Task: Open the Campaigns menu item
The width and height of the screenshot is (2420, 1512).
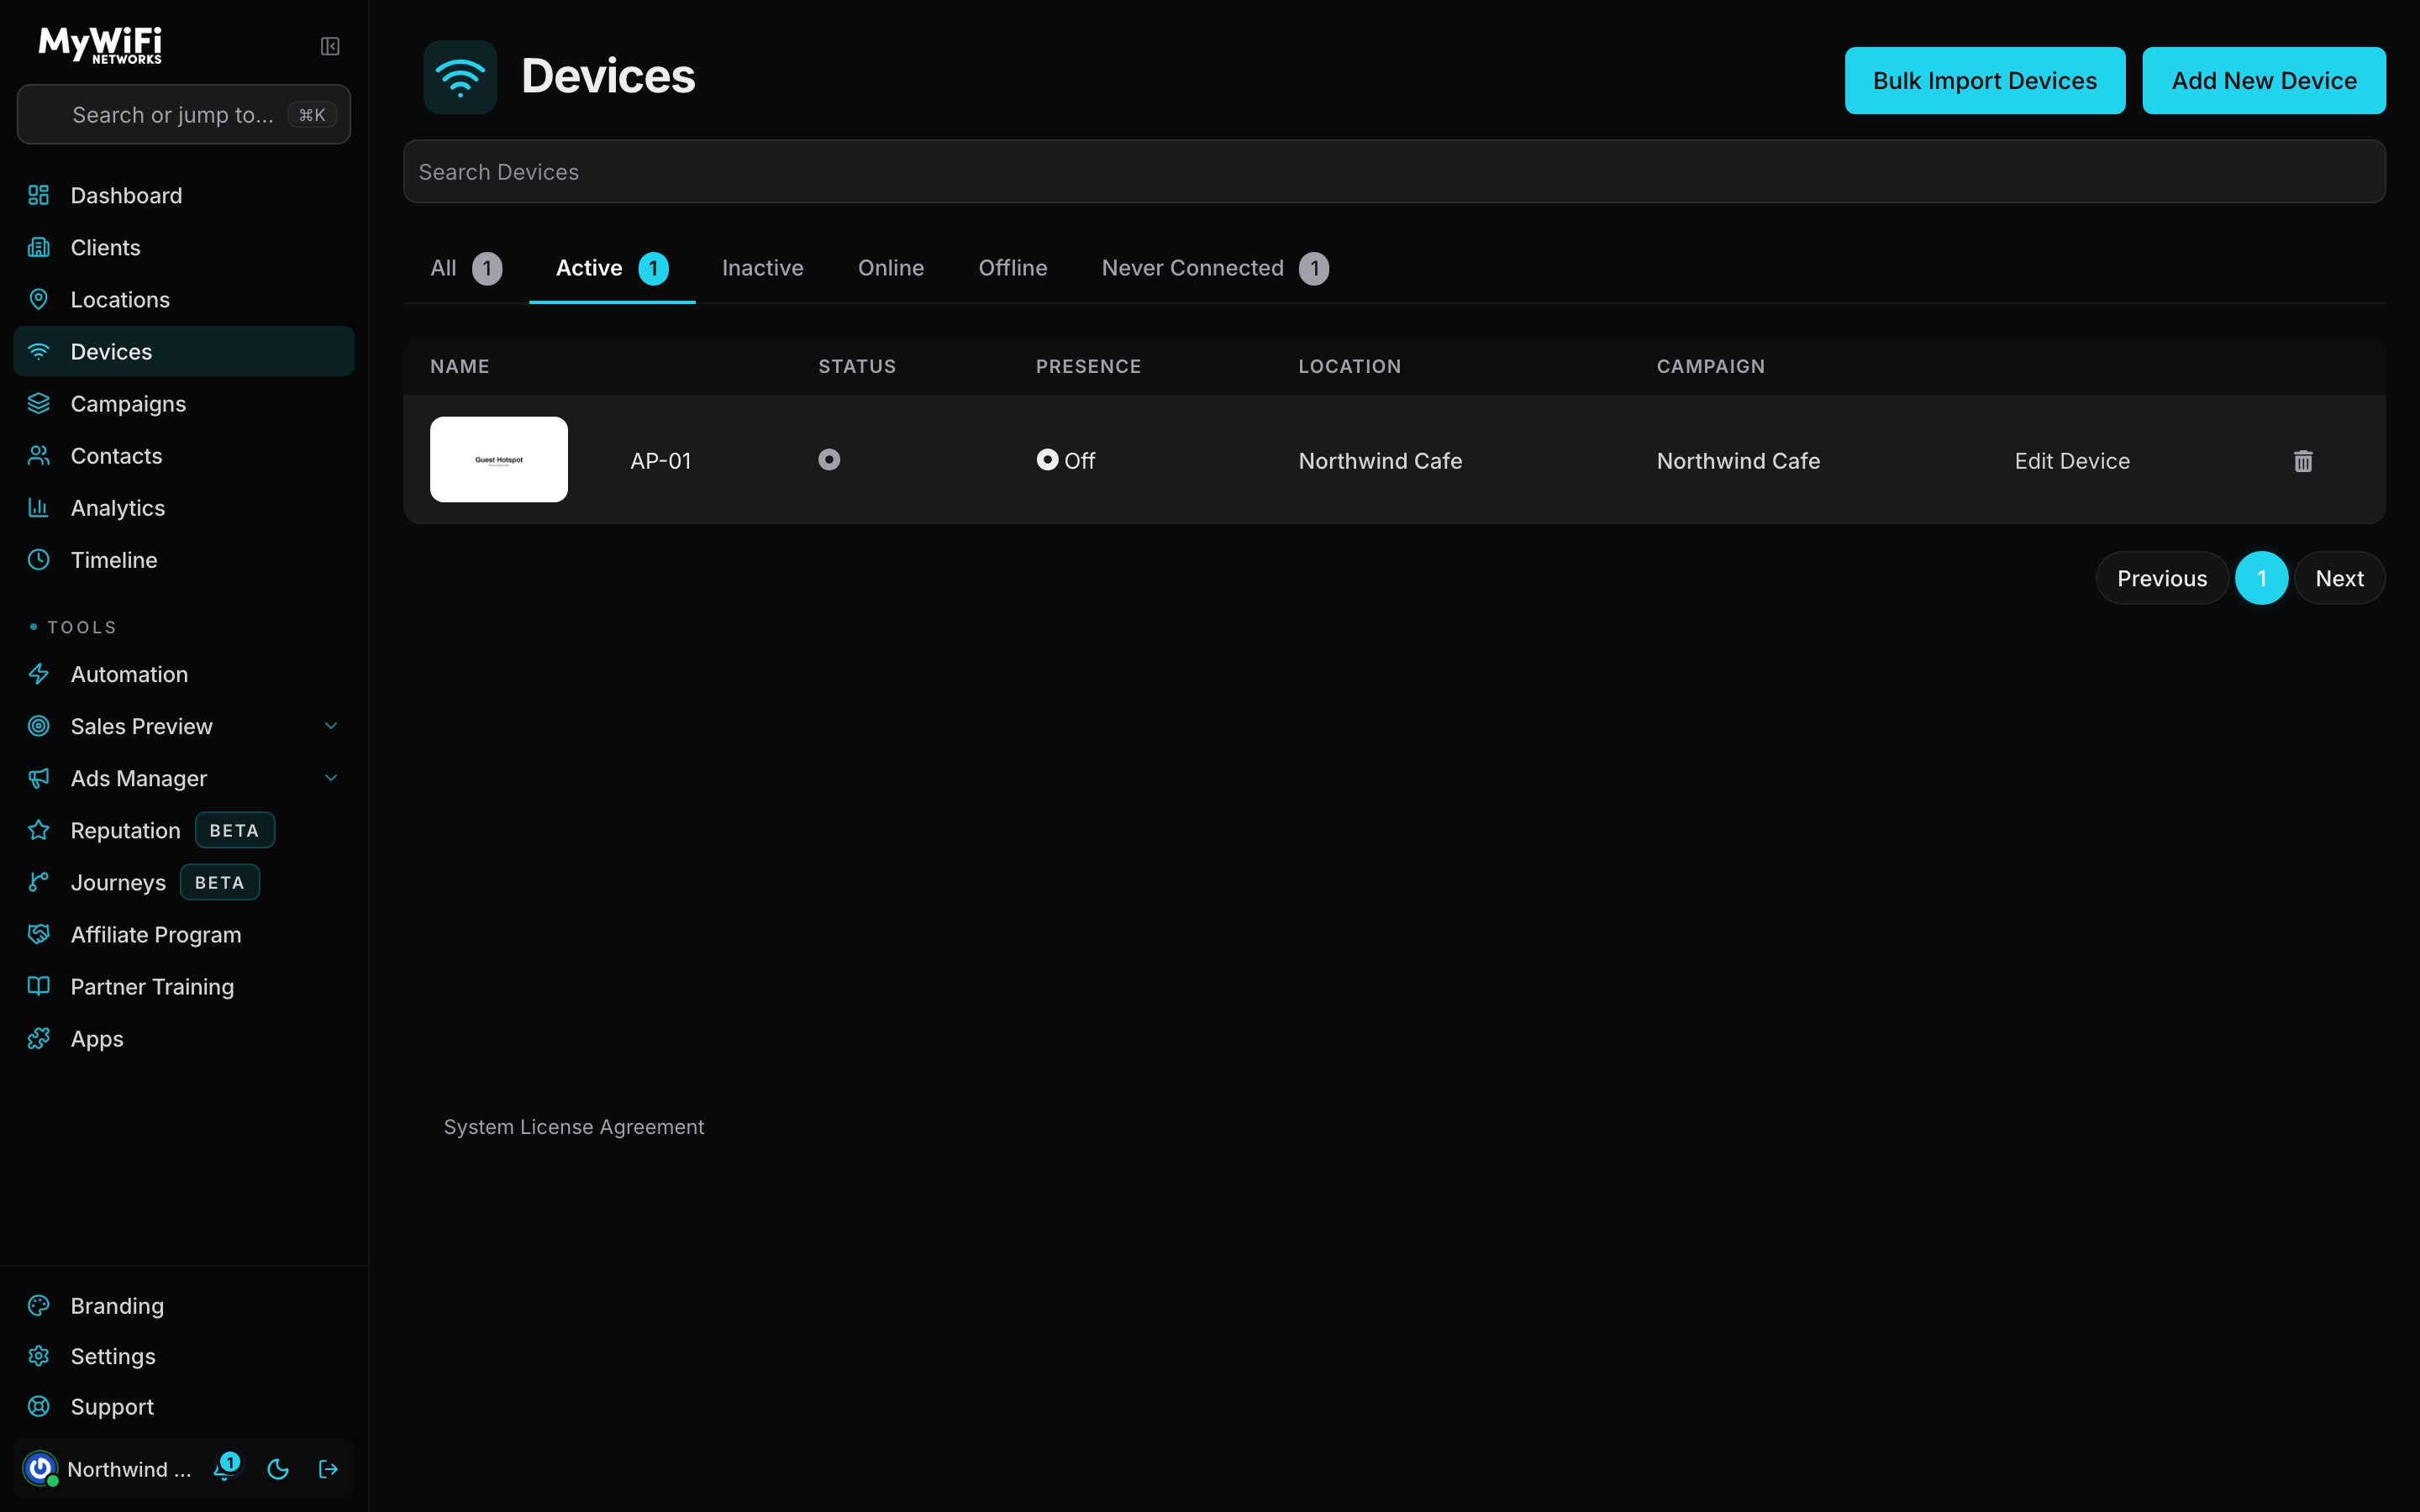Action: click(x=184, y=403)
